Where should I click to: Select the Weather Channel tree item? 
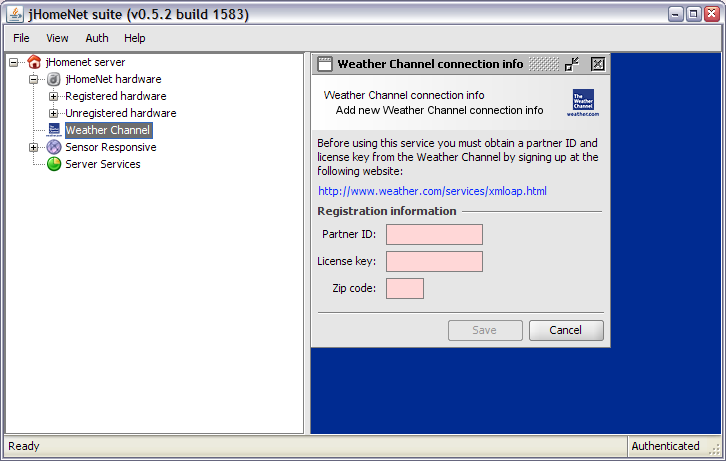(x=108, y=130)
